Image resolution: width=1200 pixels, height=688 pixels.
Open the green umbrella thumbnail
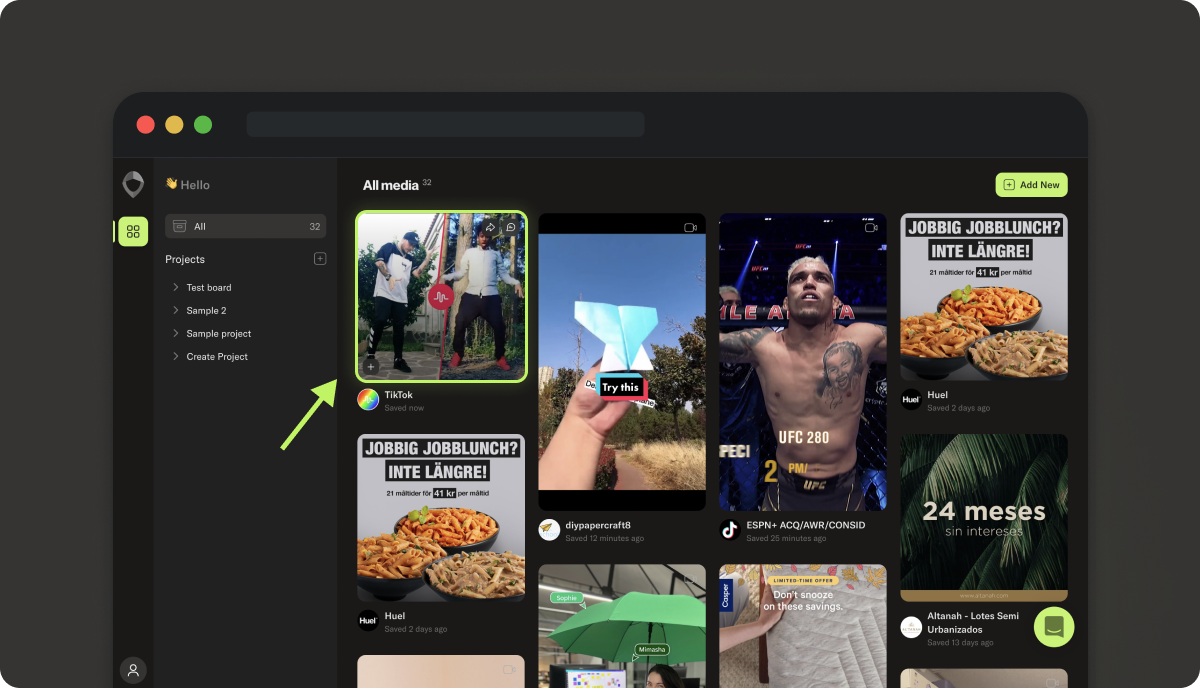tap(622, 626)
